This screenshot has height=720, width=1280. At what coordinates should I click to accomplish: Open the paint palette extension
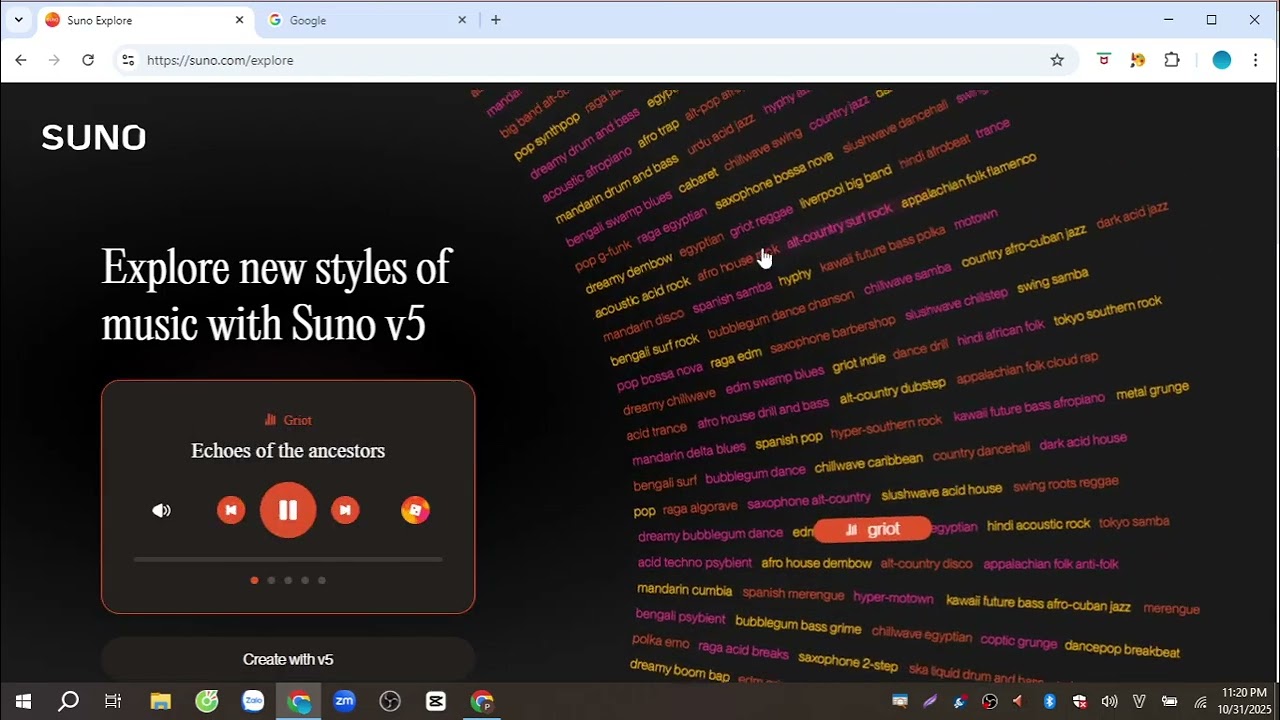(x=1138, y=60)
